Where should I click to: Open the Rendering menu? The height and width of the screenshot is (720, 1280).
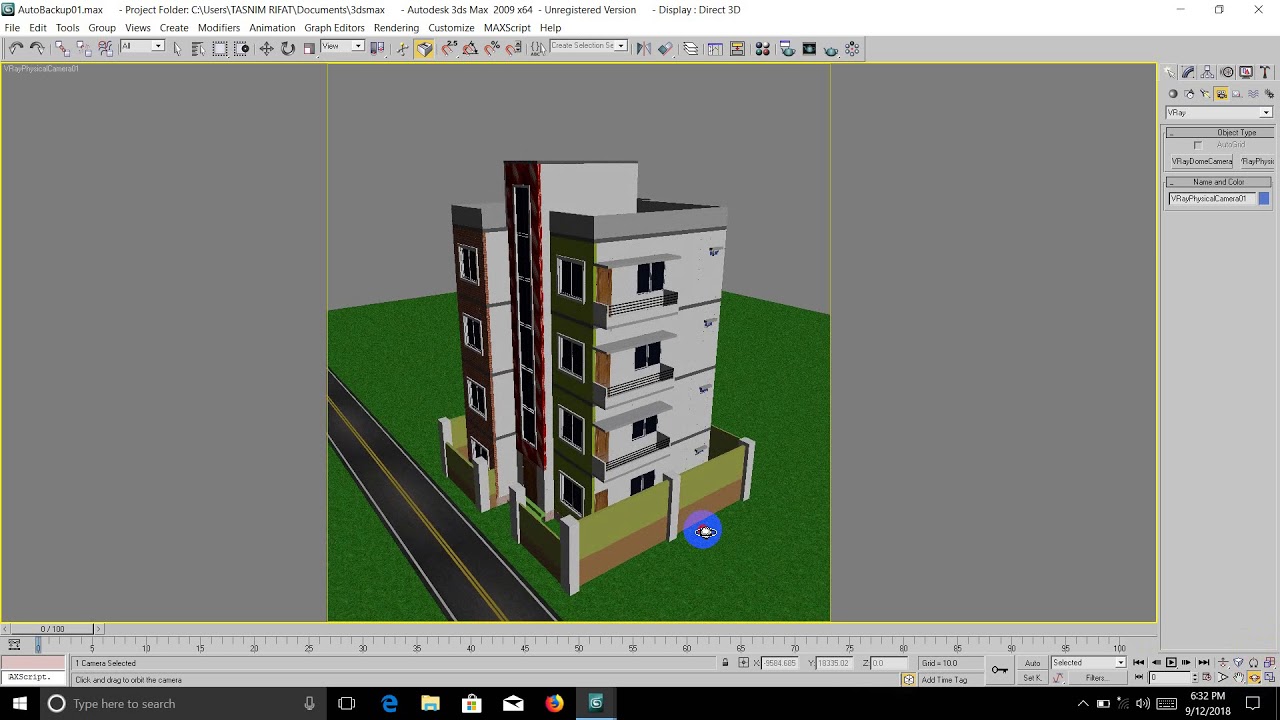pyautogui.click(x=396, y=28)
